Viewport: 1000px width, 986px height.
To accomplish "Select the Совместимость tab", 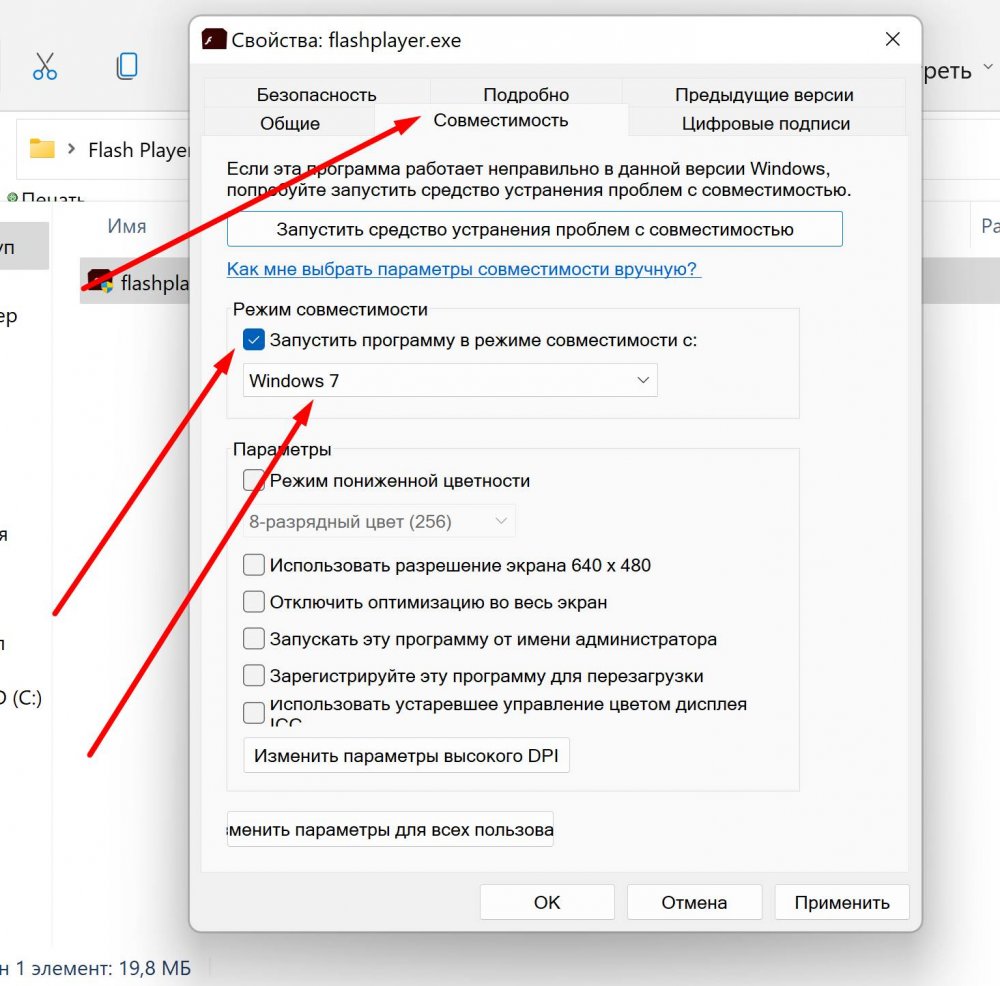I will (x=501, y=121).
